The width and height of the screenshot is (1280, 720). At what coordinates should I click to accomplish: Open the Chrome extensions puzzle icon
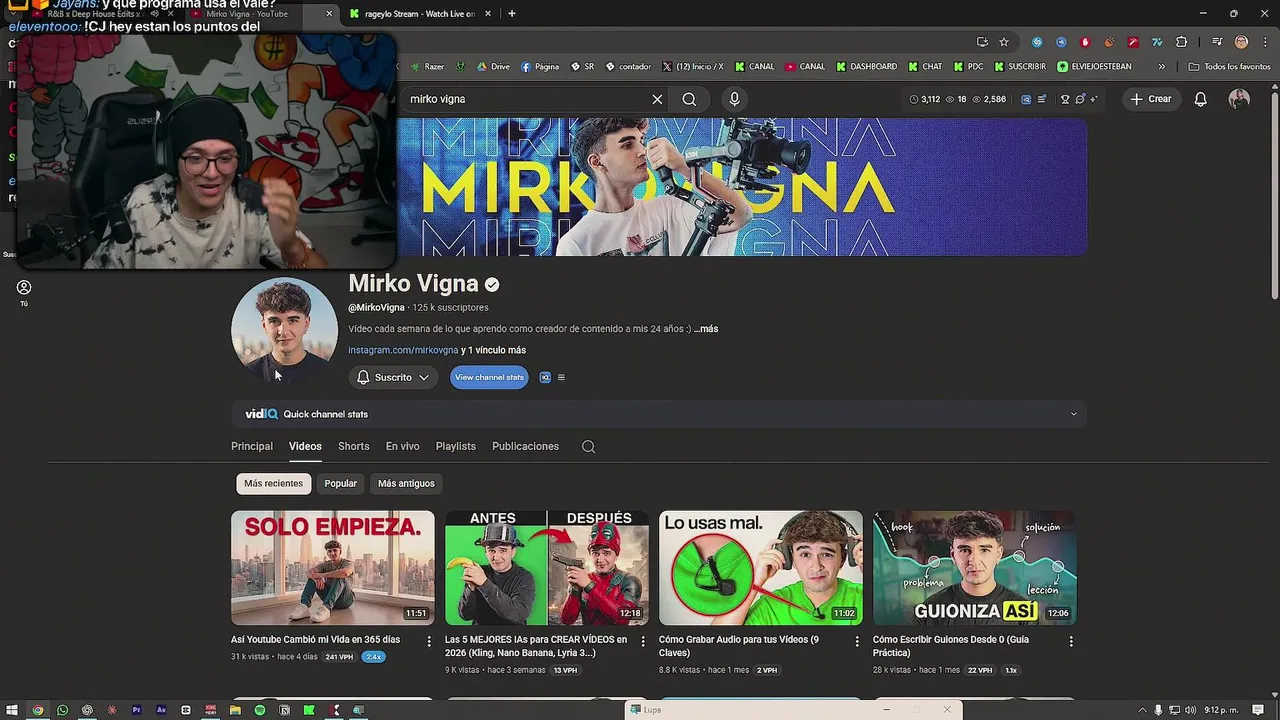pyautogui.click(x=1181, y=42)
